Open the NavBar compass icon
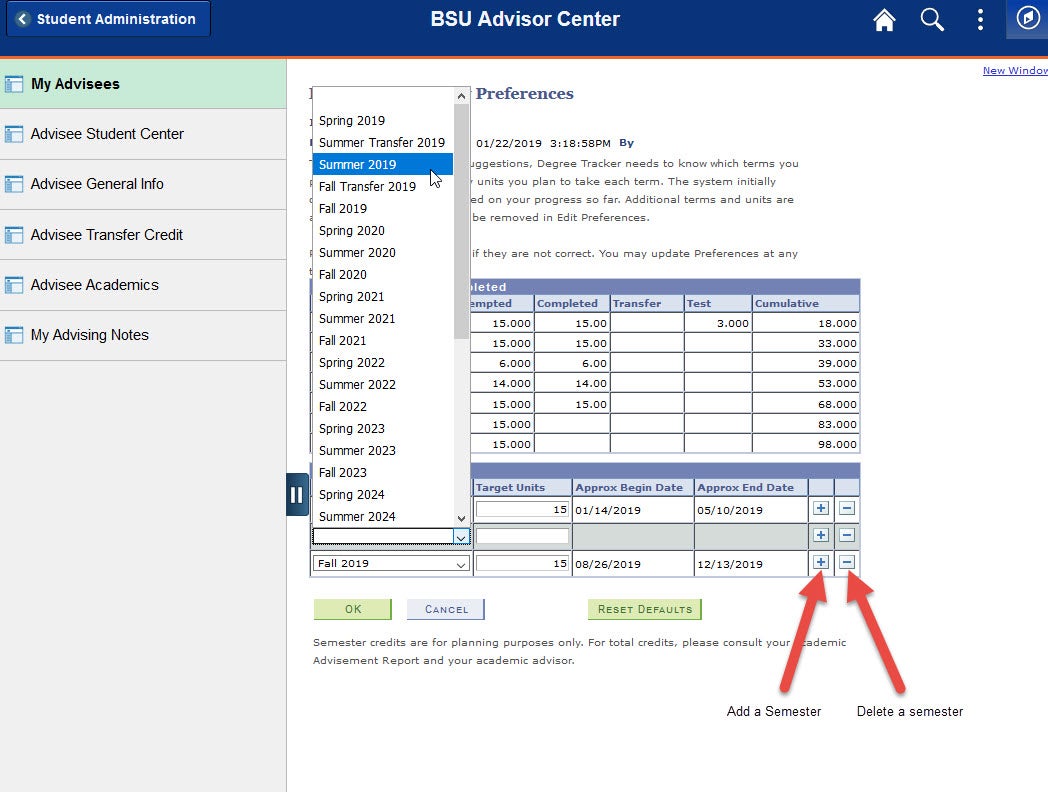The height and width of the screenshot is (792, 1048). [1028, 18]
